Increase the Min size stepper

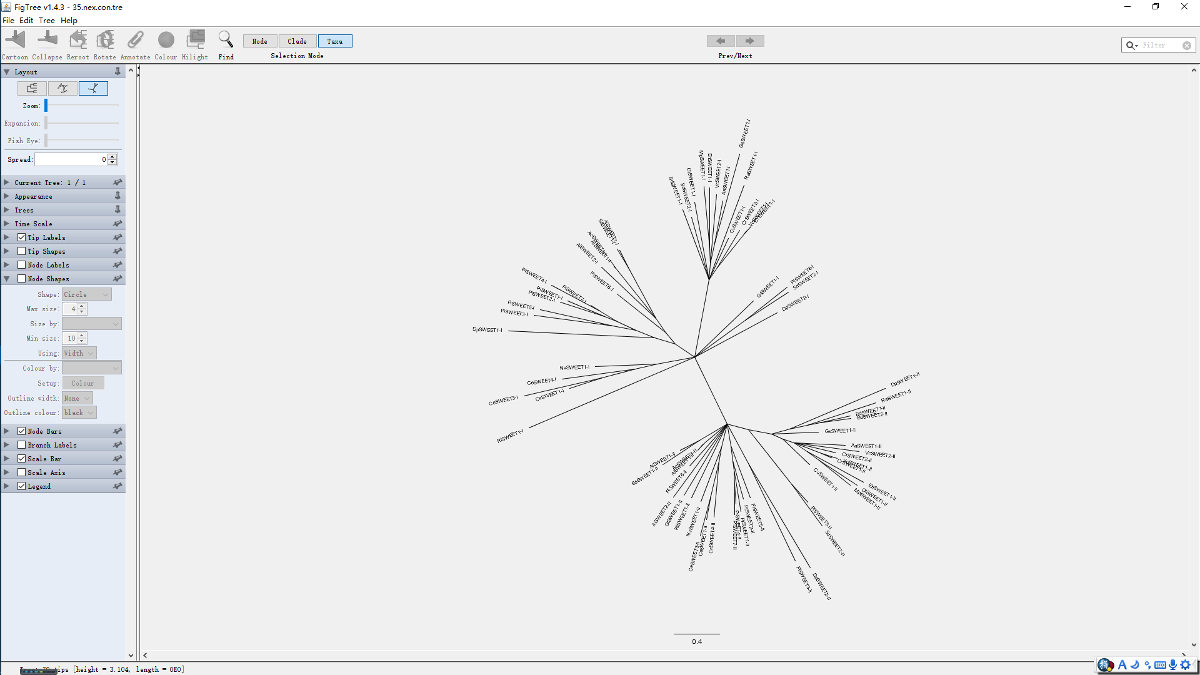pyautogui.click(x=83, y=336)
